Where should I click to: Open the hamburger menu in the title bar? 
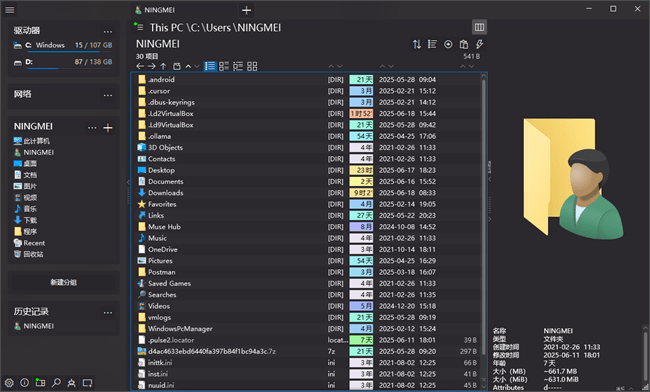[x=10, y=10]
